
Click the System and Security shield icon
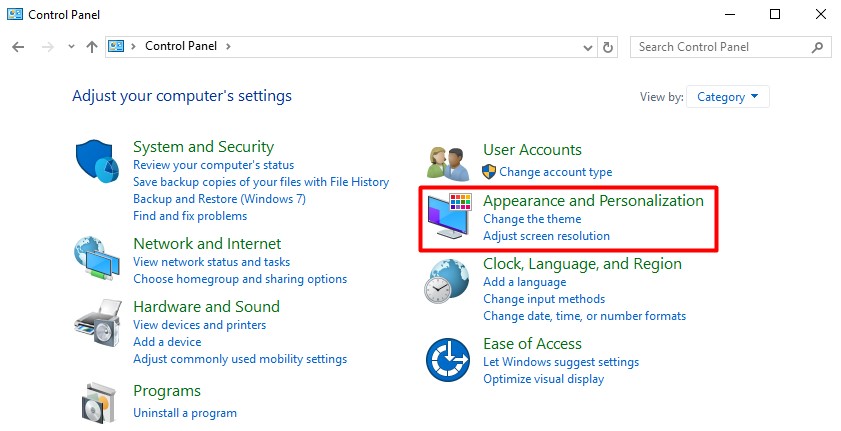(x=97, y=161)
